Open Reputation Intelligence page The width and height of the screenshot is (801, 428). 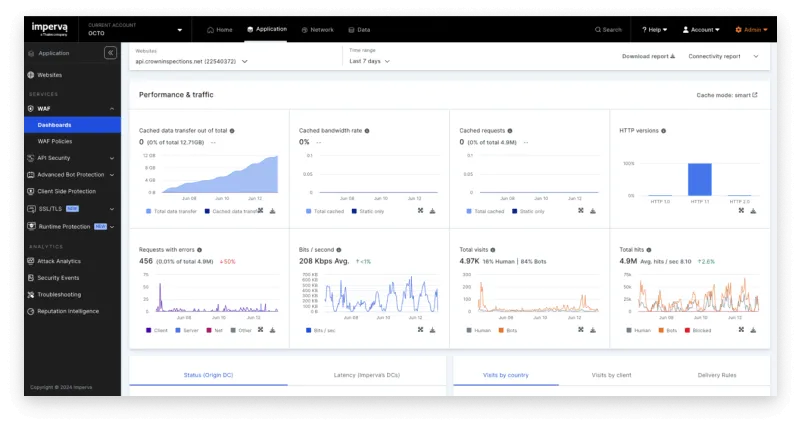coord(68,311)
